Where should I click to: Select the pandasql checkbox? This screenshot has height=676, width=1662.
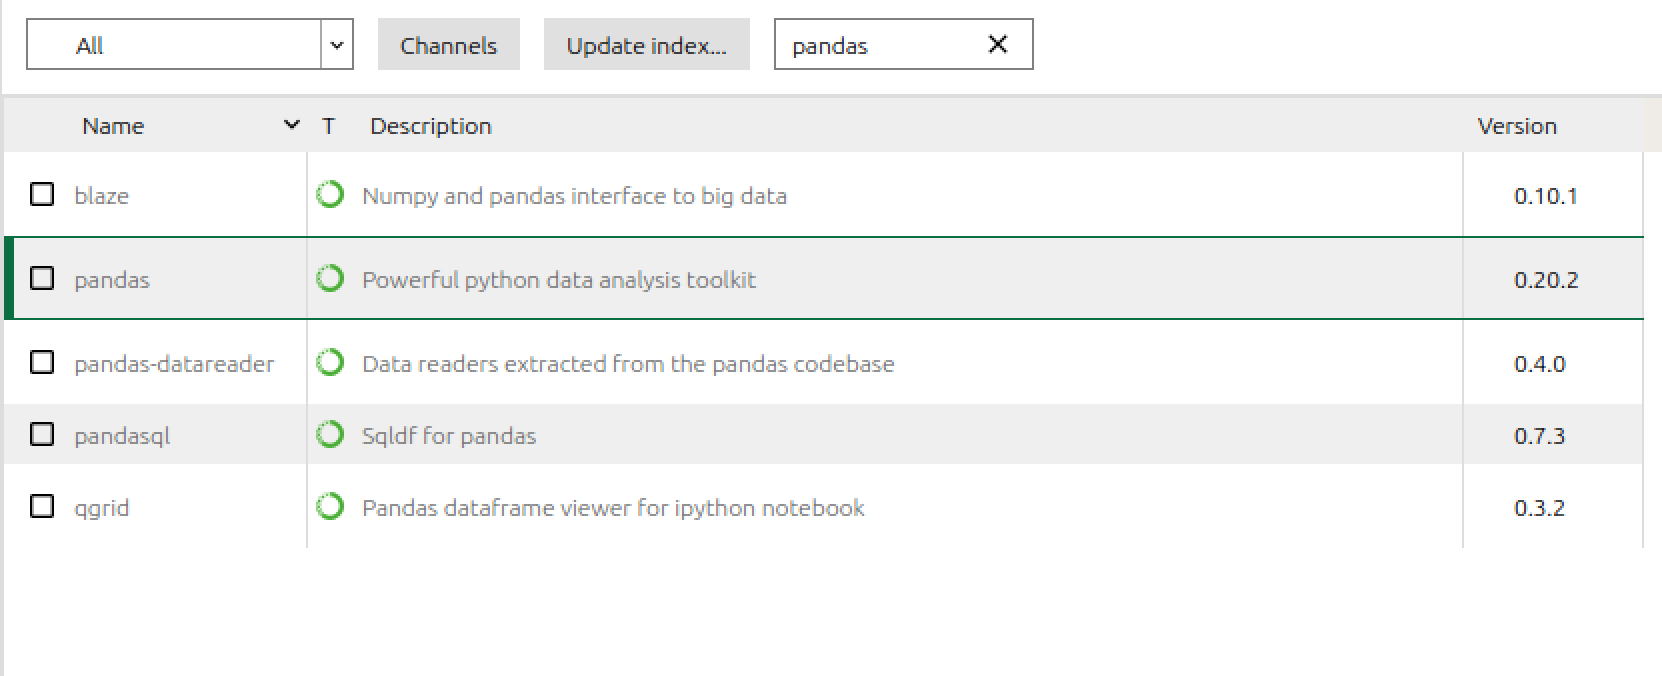tap(41, 435)
